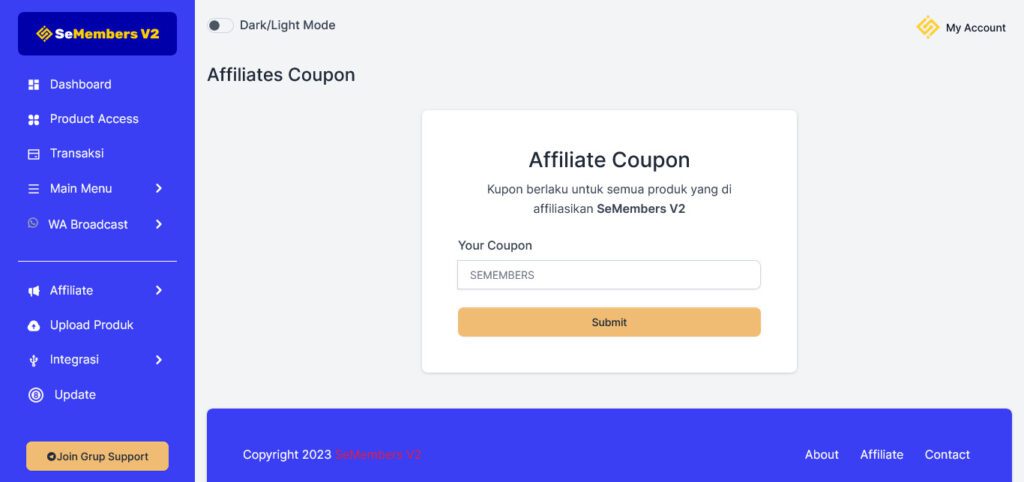The height and width of the screenshot is (482, 1024).
Task: Click the Join Grup Support button
Action: 97,456
